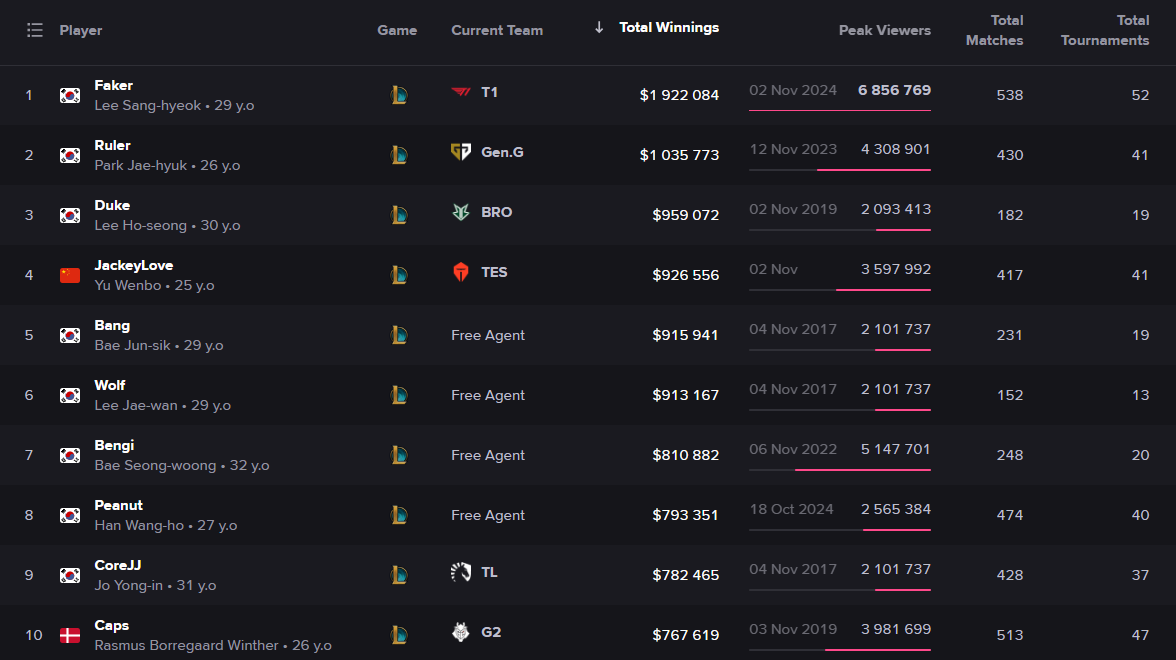Sort table by Total Matches column

click(x=994, y=30)
